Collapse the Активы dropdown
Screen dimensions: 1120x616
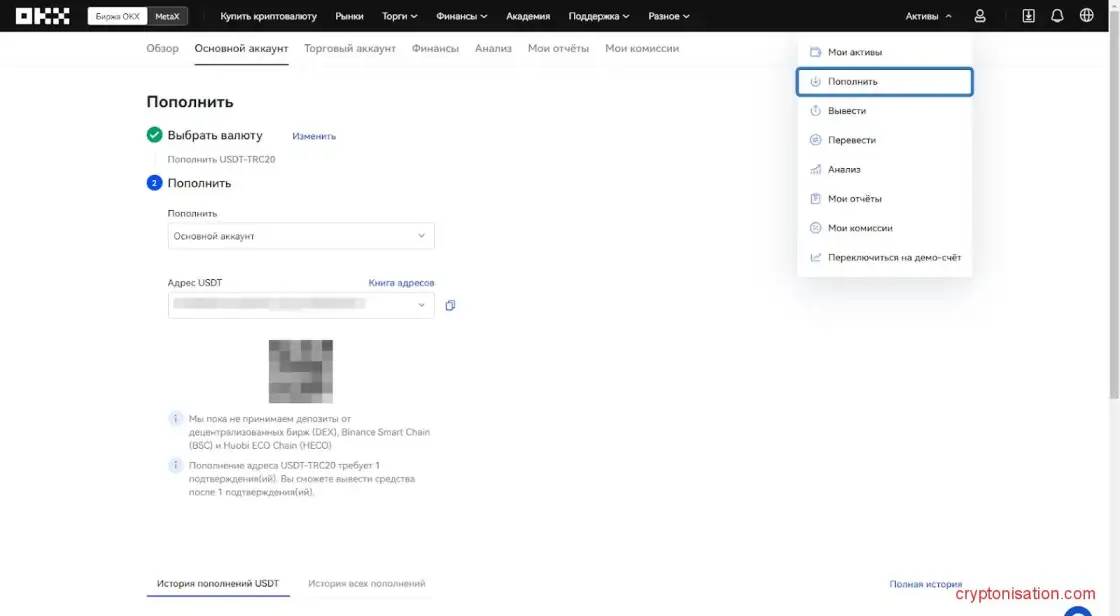click(929, 16)
